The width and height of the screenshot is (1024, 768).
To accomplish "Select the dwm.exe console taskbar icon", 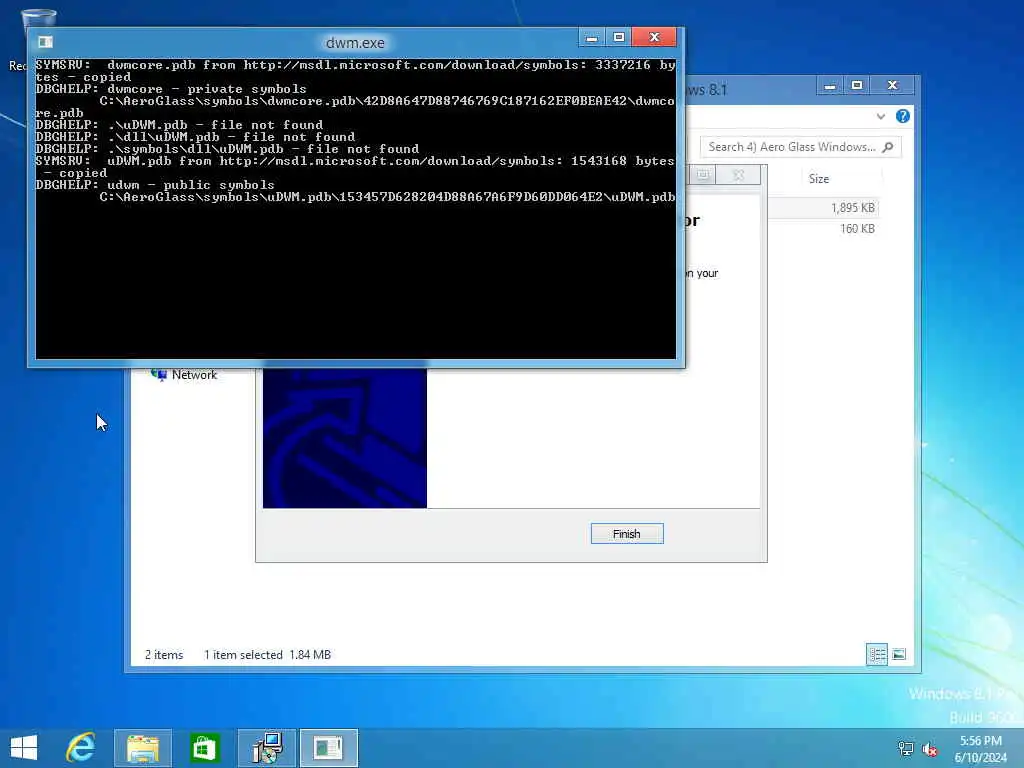I will 328,748.
